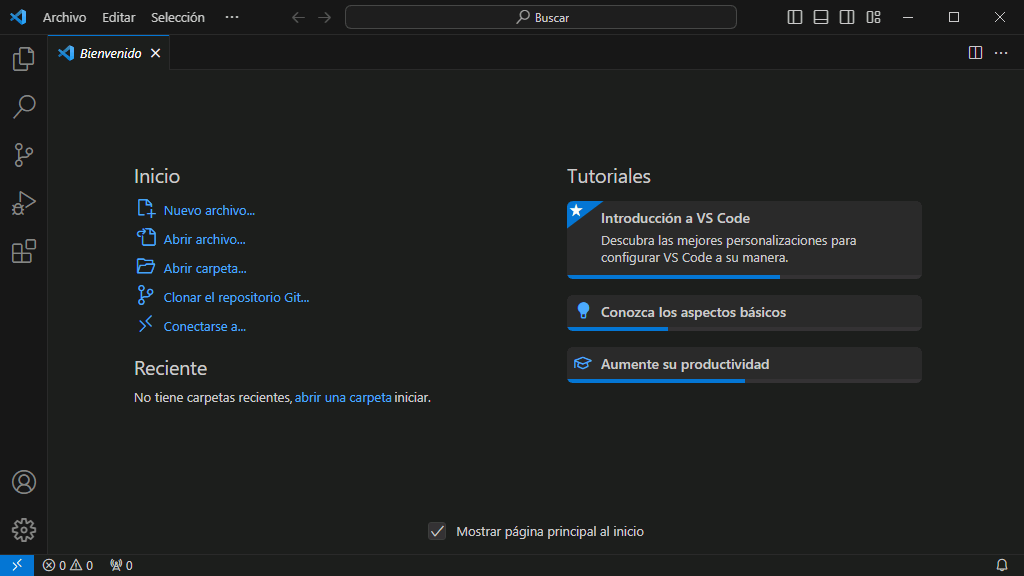Expand the overflow menu ellipsis in menu bar
Screen dimensions: 1024x576
click(x=232, y=17)
